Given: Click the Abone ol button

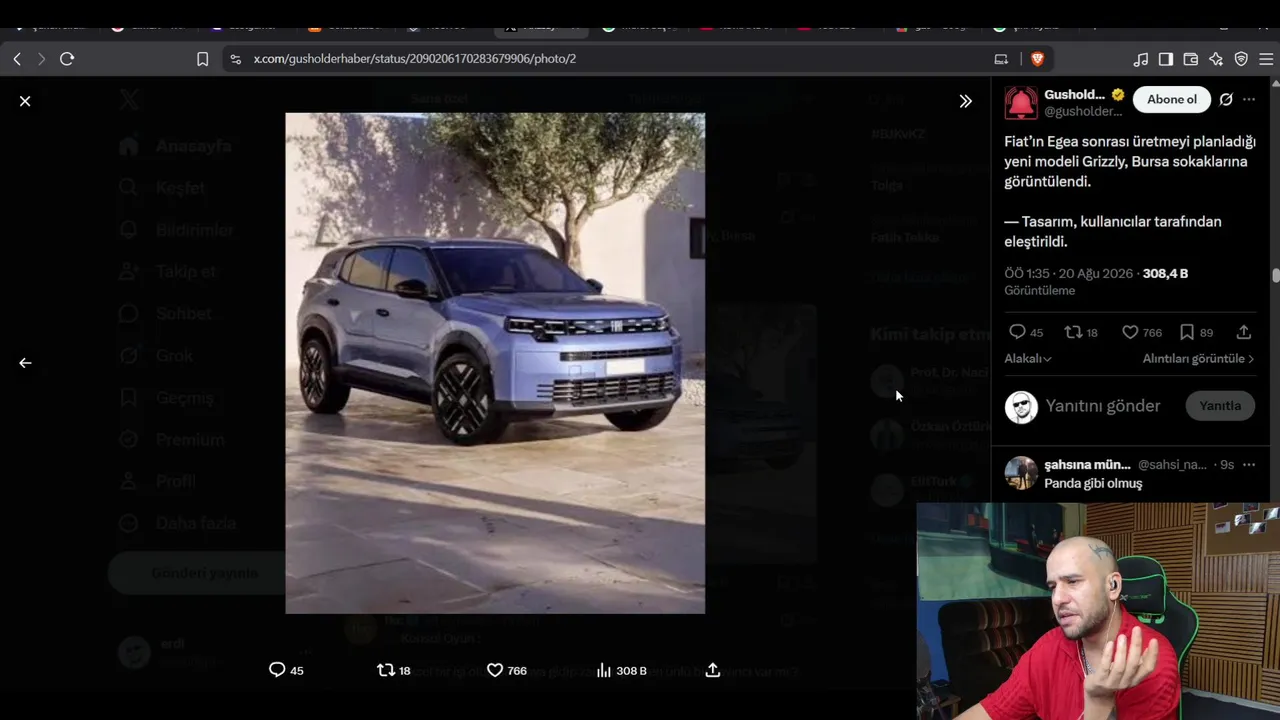Looking at the screenshot, I should point(1172,99).
